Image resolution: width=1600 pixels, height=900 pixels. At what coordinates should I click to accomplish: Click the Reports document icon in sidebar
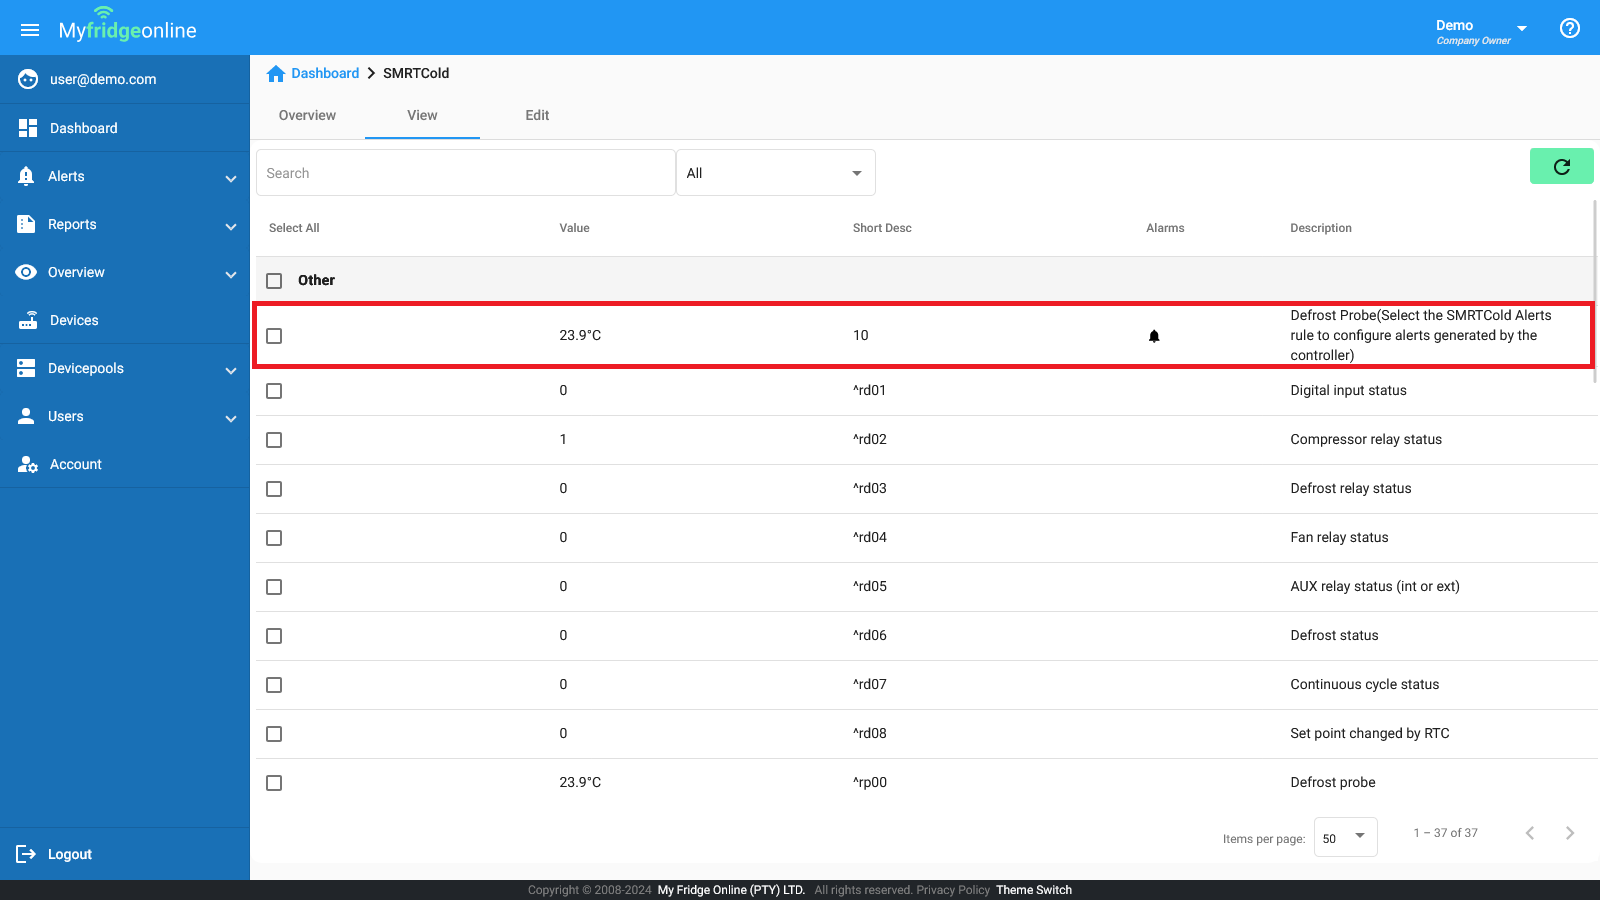click(26, 224)
